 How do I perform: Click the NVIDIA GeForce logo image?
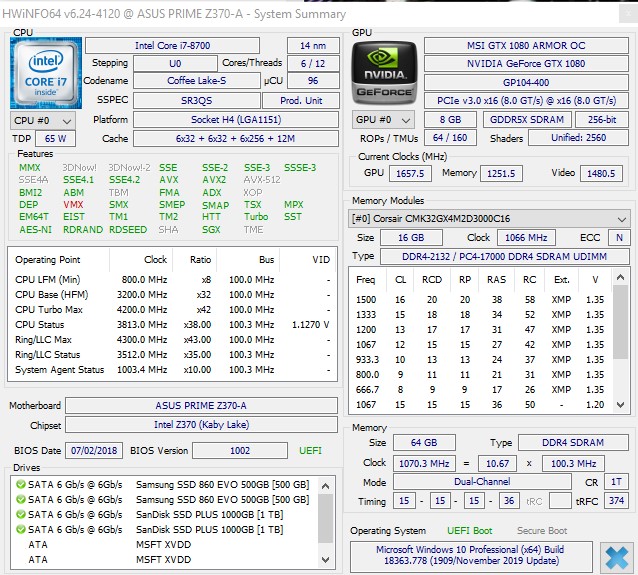pyautogui.click(x=385, y=73)
